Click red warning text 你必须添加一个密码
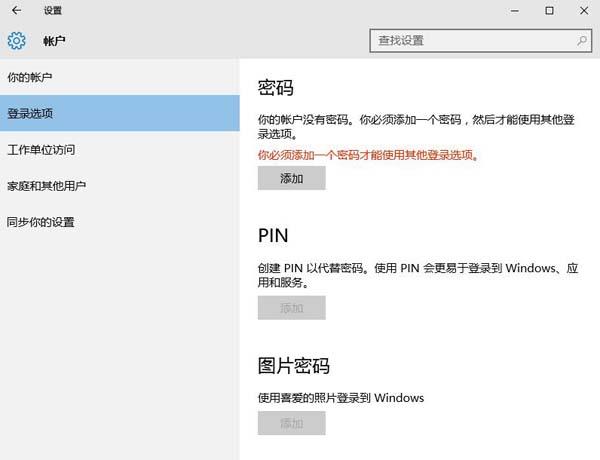The width and height of the screenshot is (600, 460). coord(368,155)
